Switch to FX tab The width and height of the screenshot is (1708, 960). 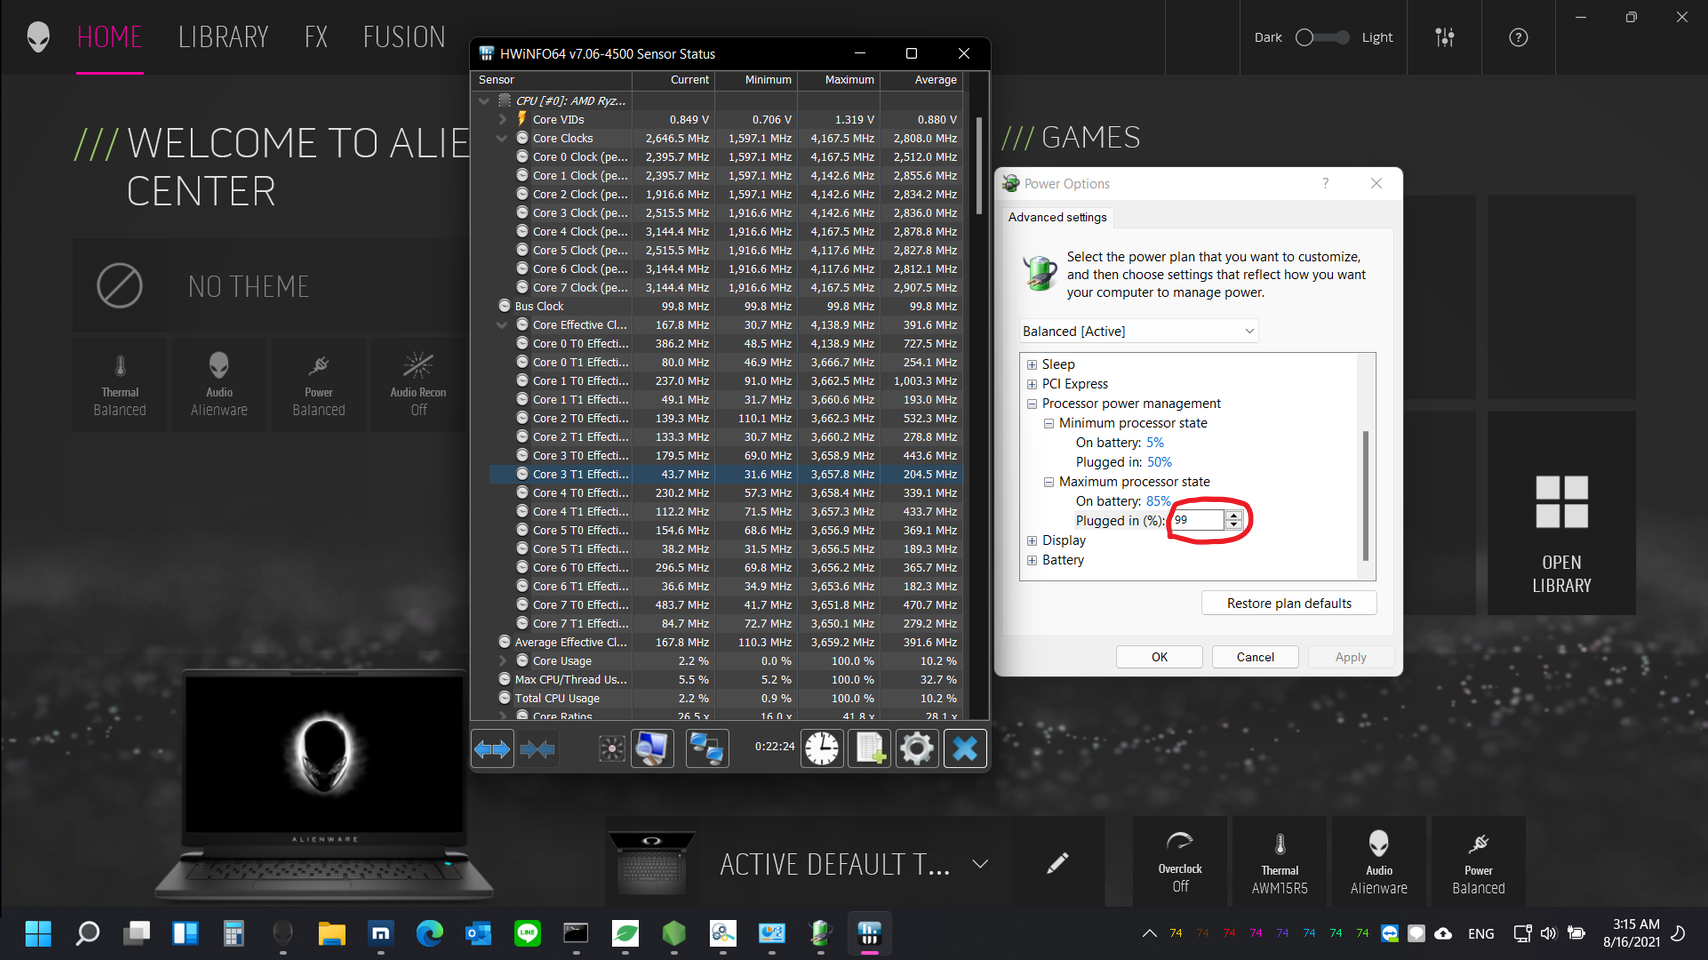point(316,37)
